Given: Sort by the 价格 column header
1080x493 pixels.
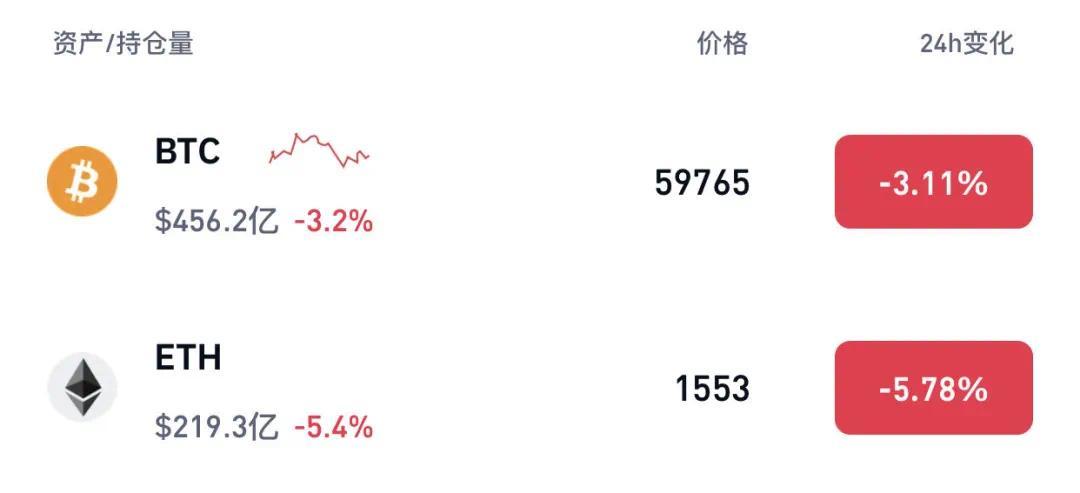Looking at the screenshot, I should click(722, 43).
